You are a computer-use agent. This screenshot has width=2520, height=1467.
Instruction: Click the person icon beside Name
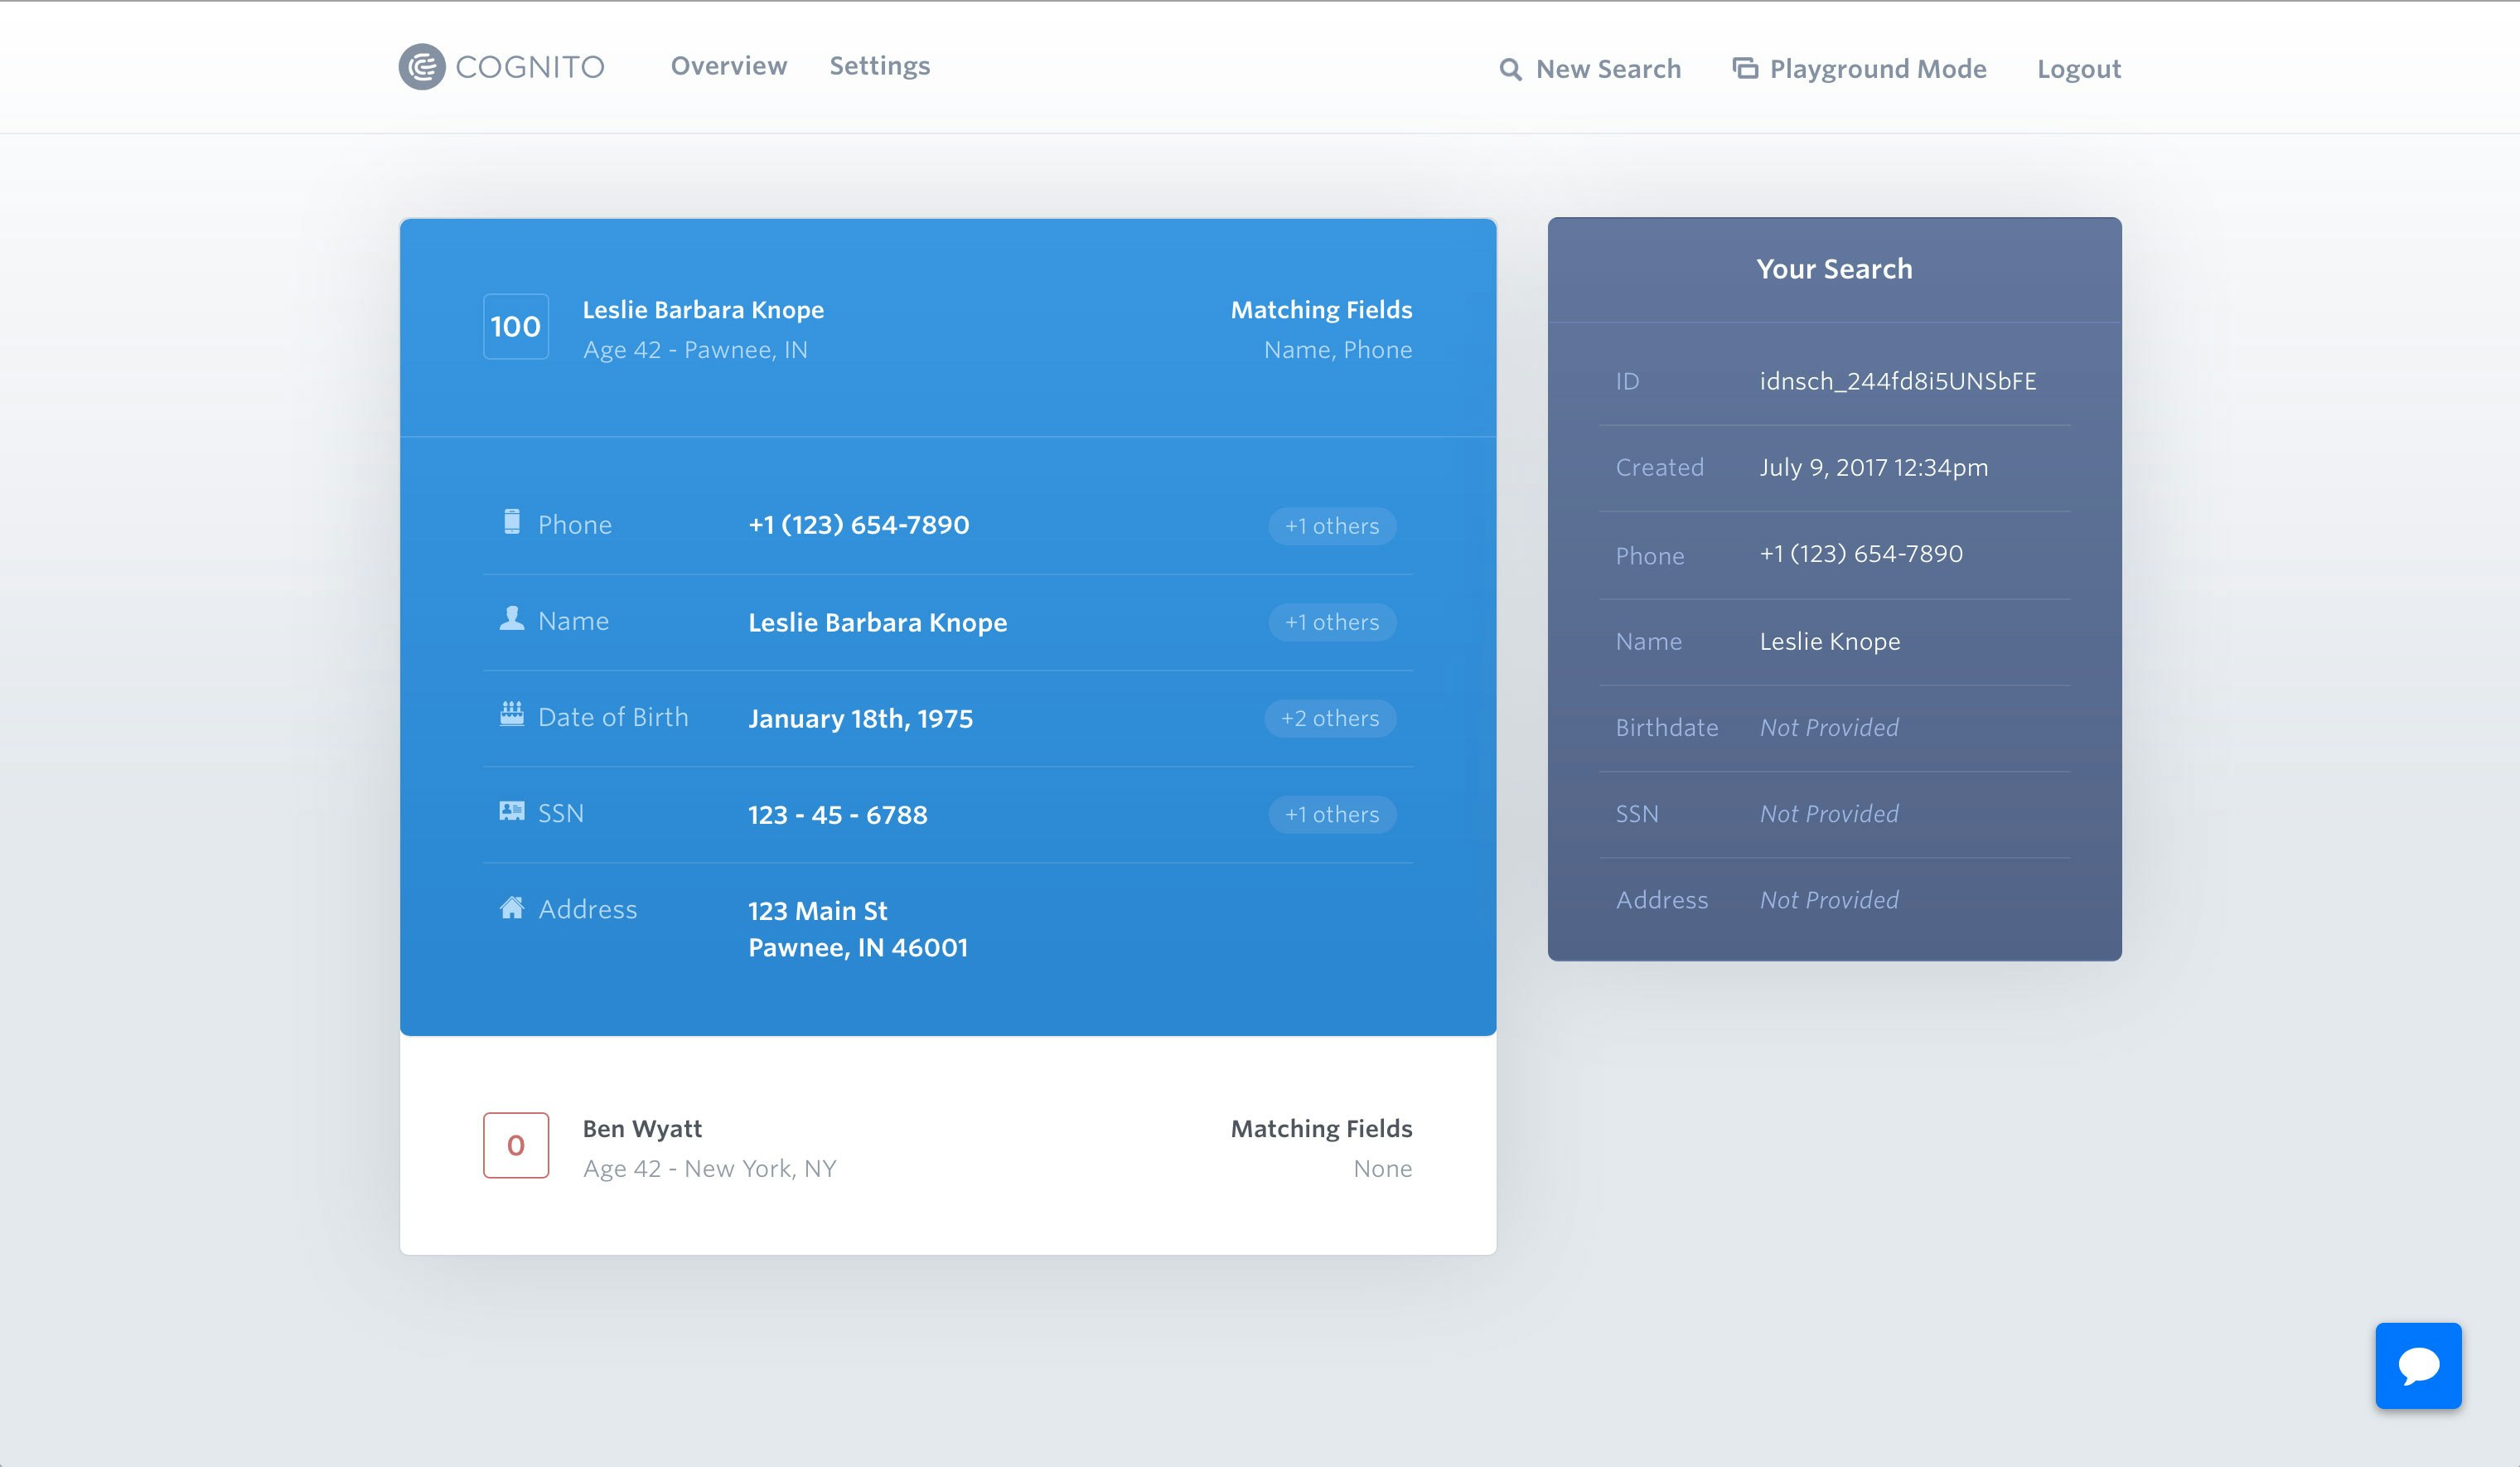(512, 619)
